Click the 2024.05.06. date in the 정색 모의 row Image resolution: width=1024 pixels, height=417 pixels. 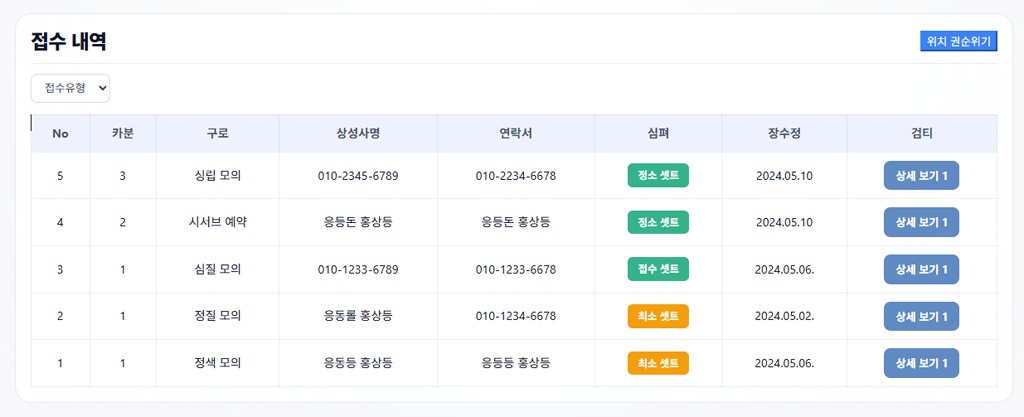pyautogui.click(x=784, y=363)
